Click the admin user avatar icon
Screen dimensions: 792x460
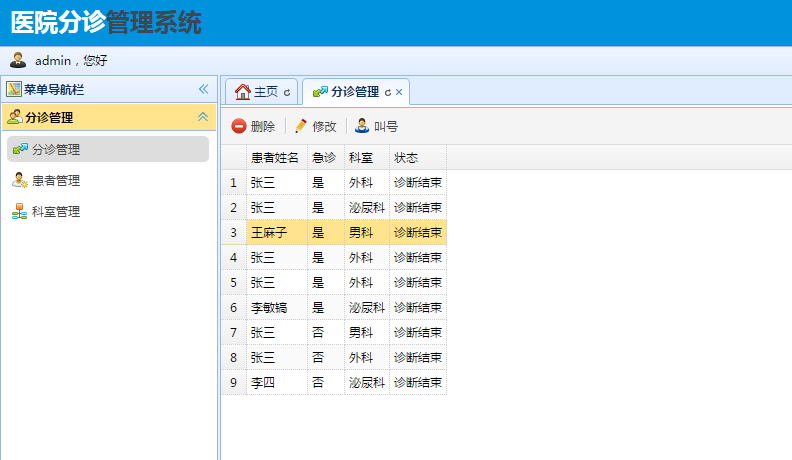pos(18,60)
